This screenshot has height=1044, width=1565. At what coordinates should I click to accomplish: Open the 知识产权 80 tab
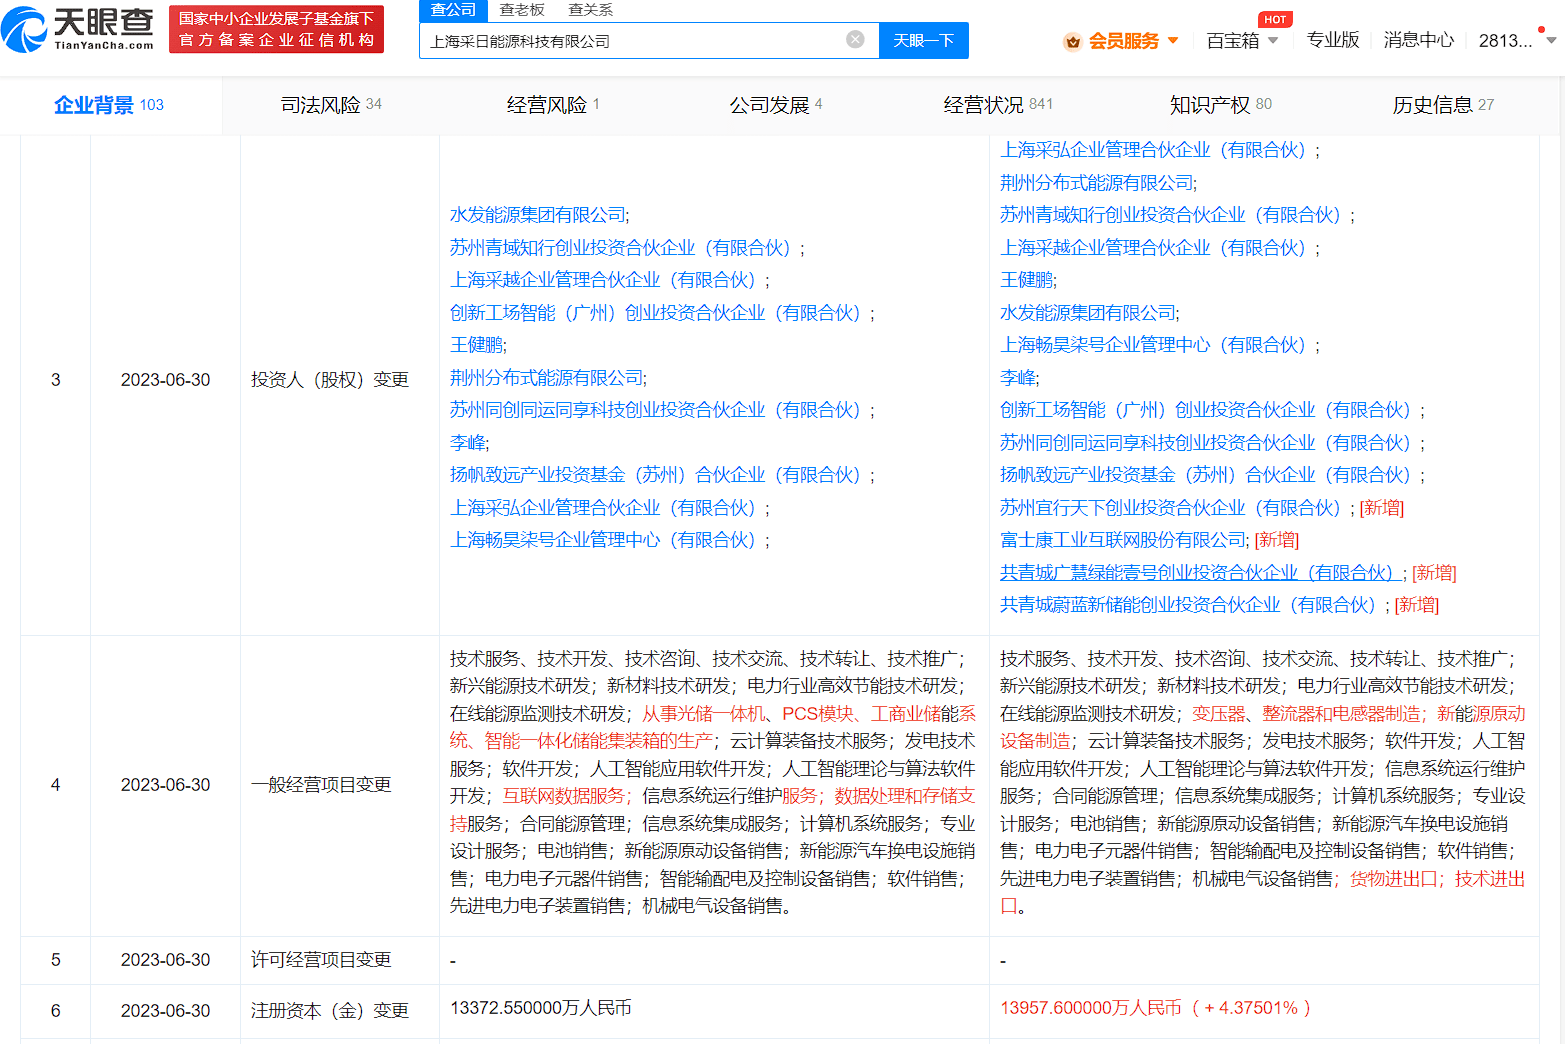click(x=1221, y=105)
